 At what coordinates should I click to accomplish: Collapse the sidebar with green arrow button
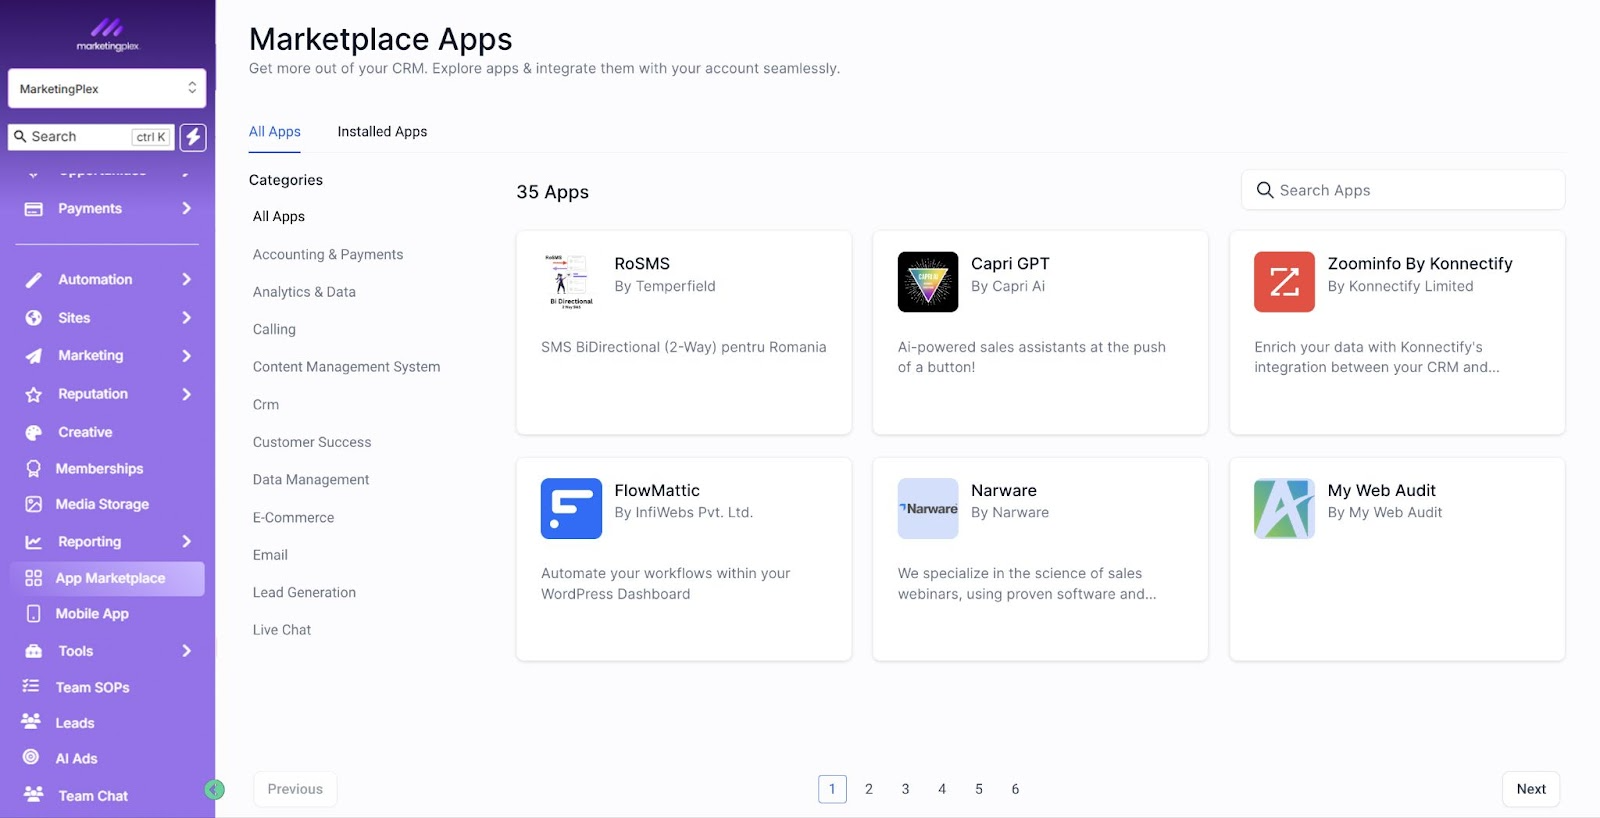coord(214,790)
